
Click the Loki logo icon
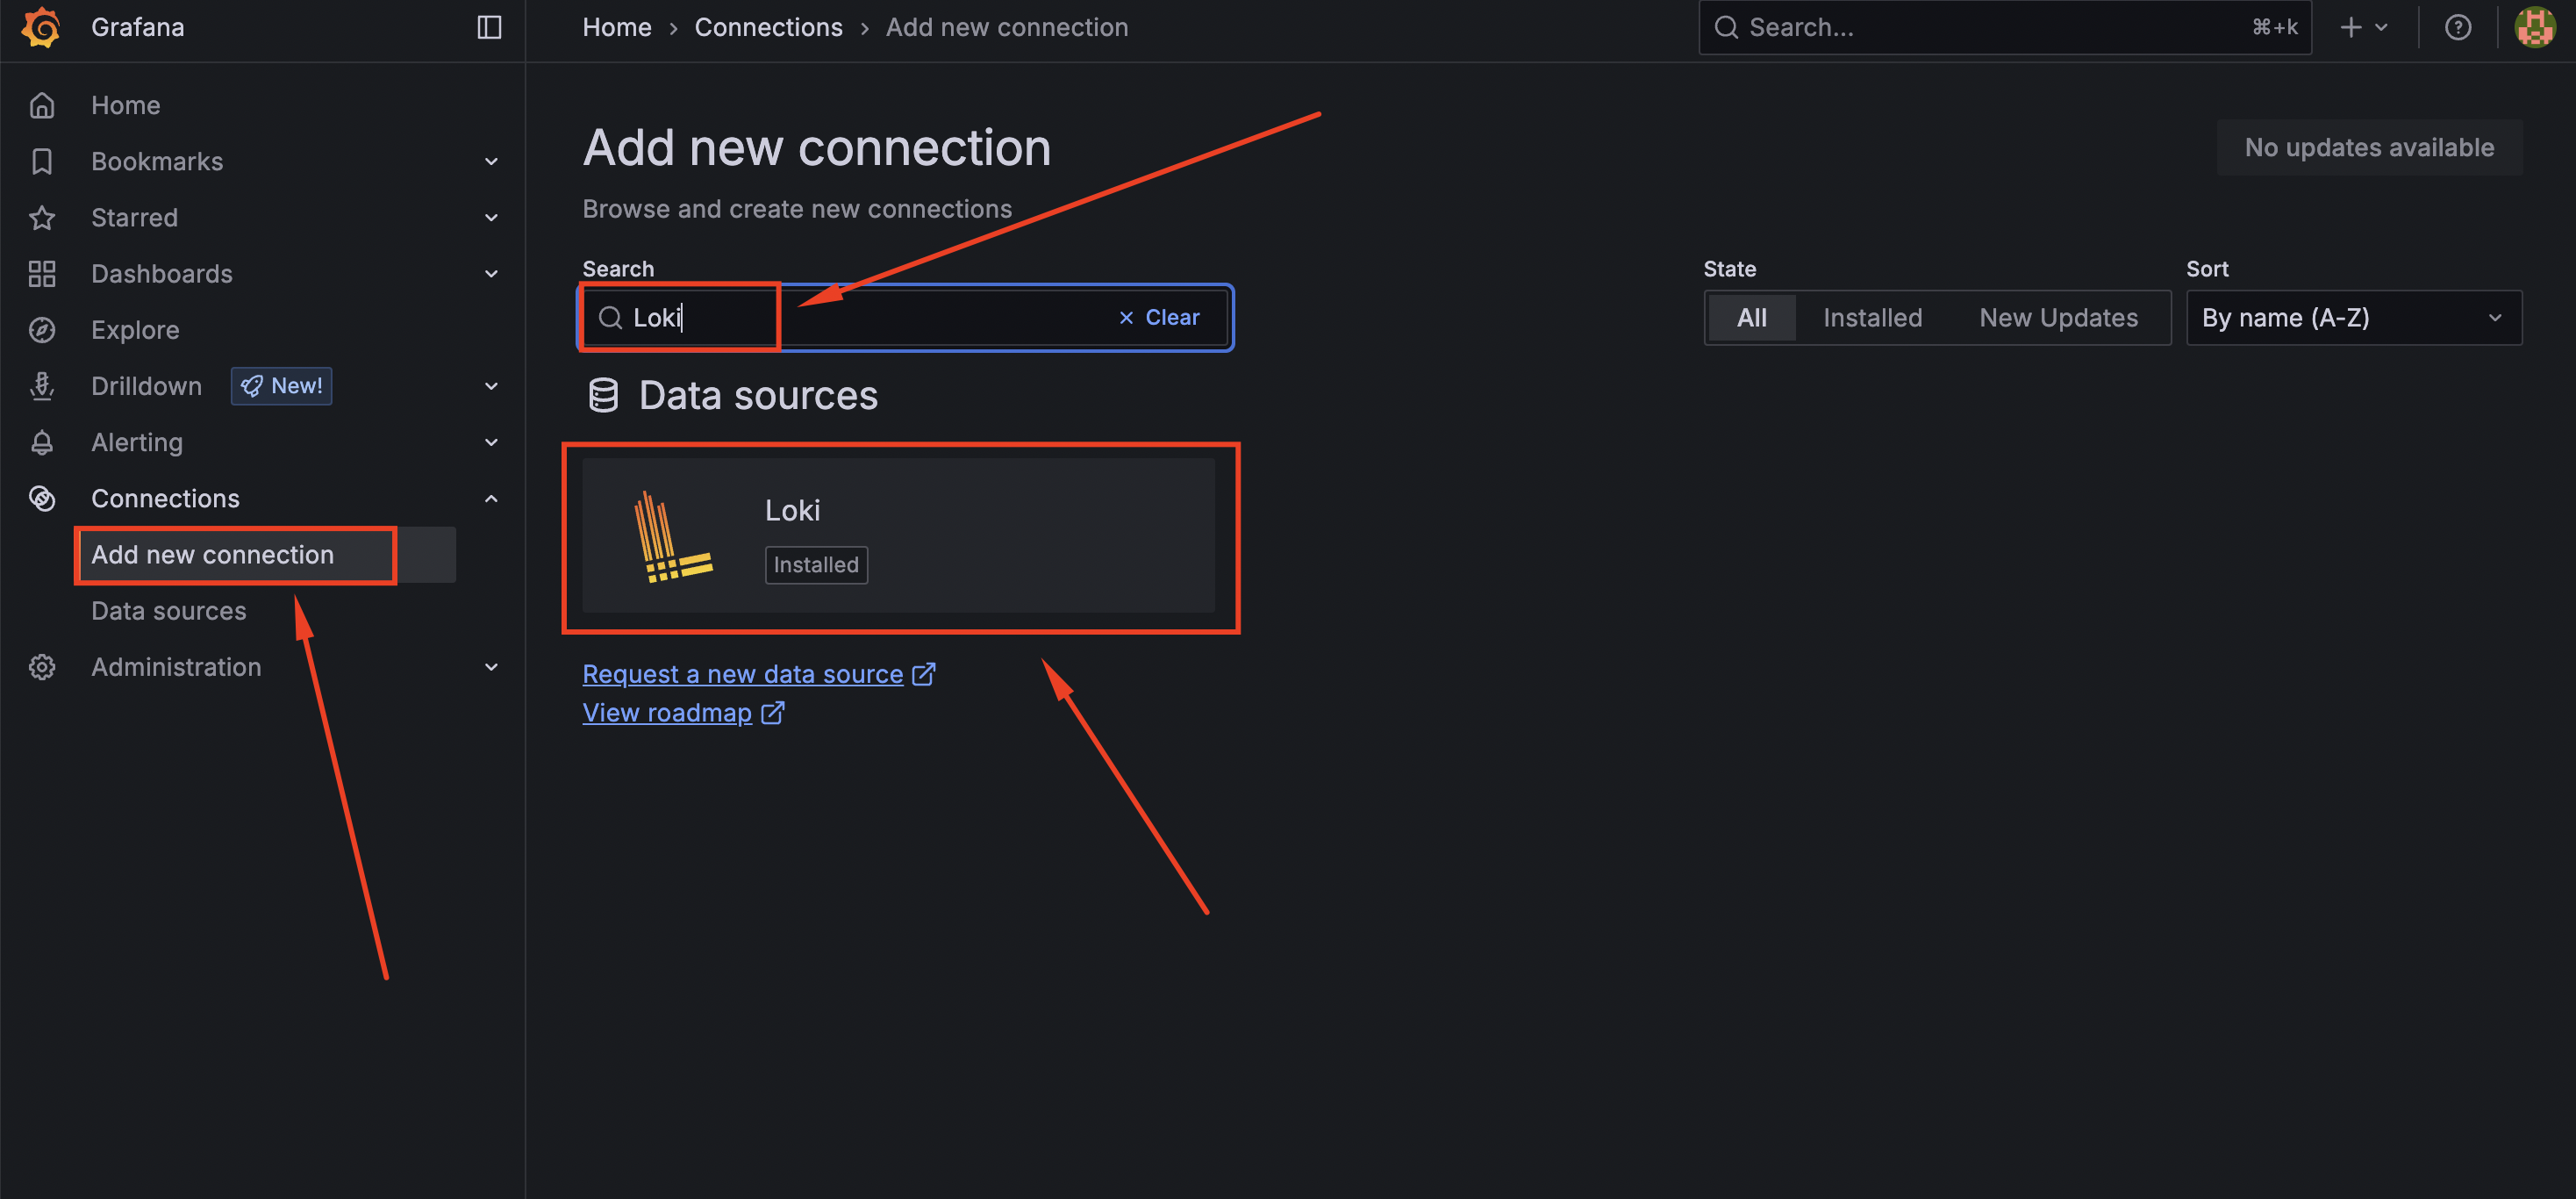(x=672, y=536)
